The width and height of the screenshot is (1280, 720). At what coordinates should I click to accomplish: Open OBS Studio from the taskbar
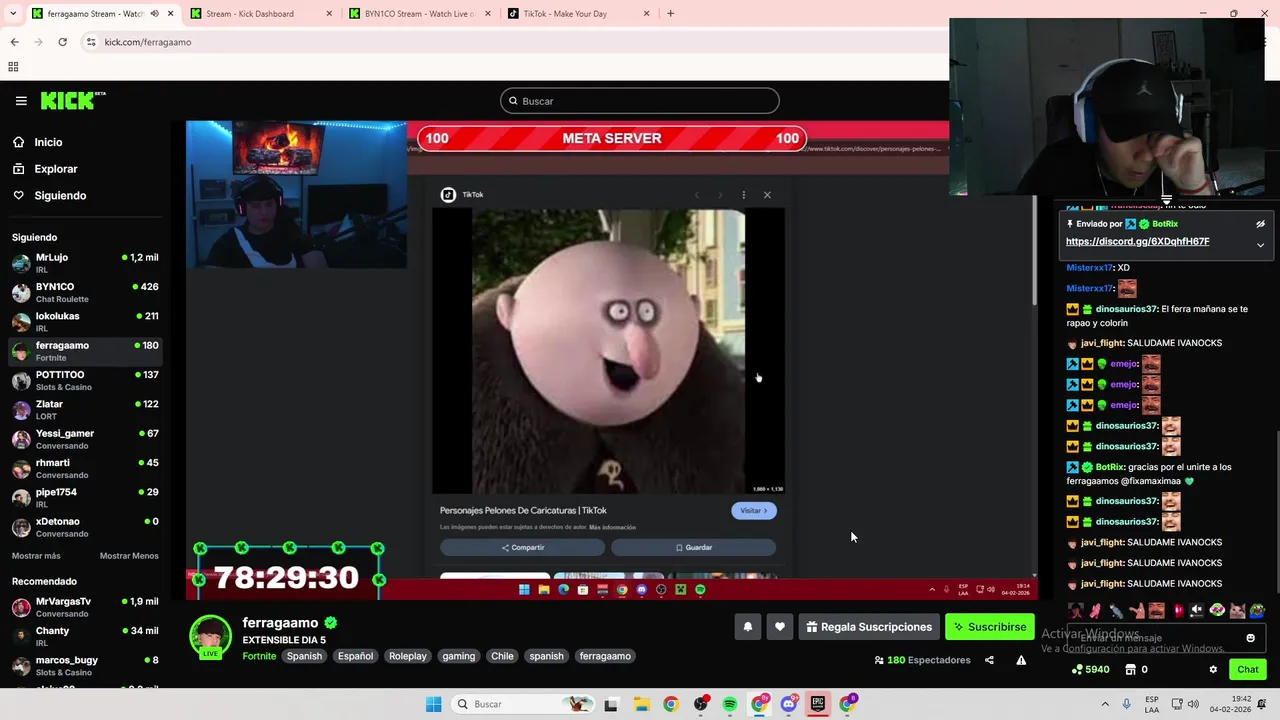tap(700, 704)
